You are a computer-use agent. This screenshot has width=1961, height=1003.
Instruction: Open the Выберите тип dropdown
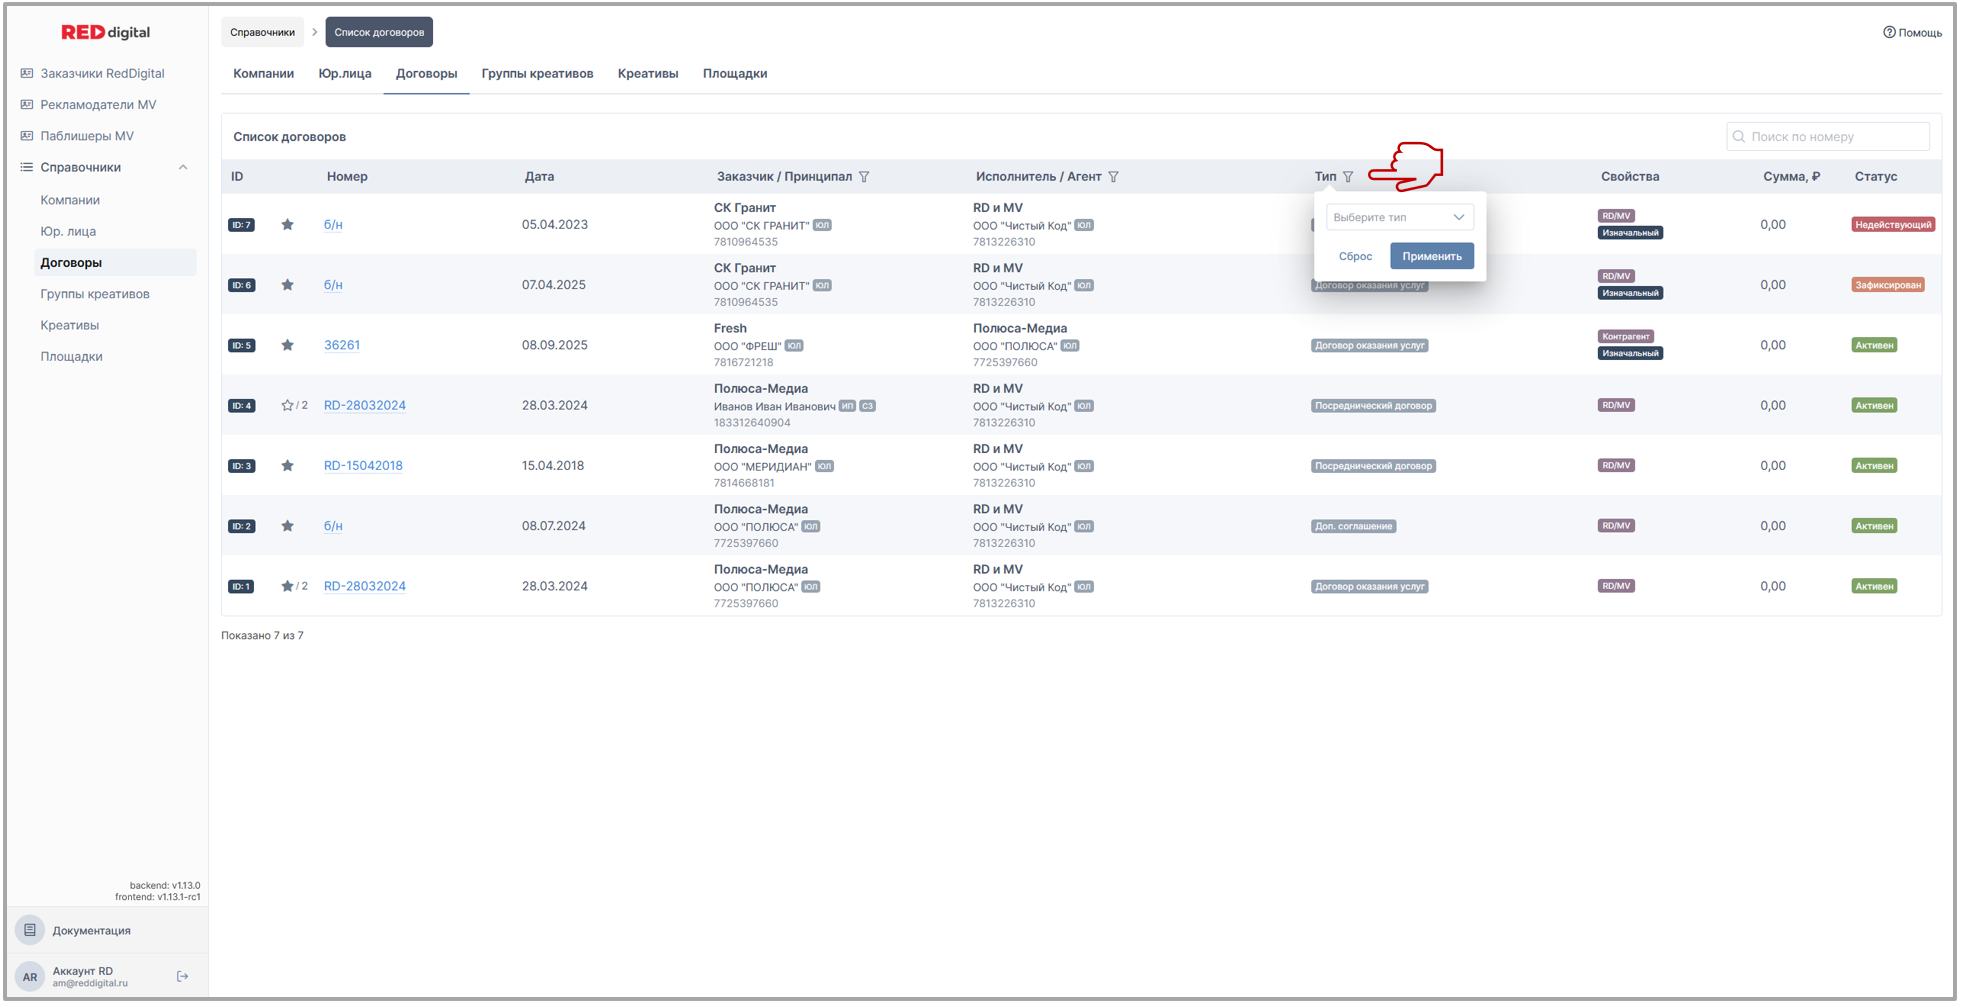click(x=1398, y=217)
